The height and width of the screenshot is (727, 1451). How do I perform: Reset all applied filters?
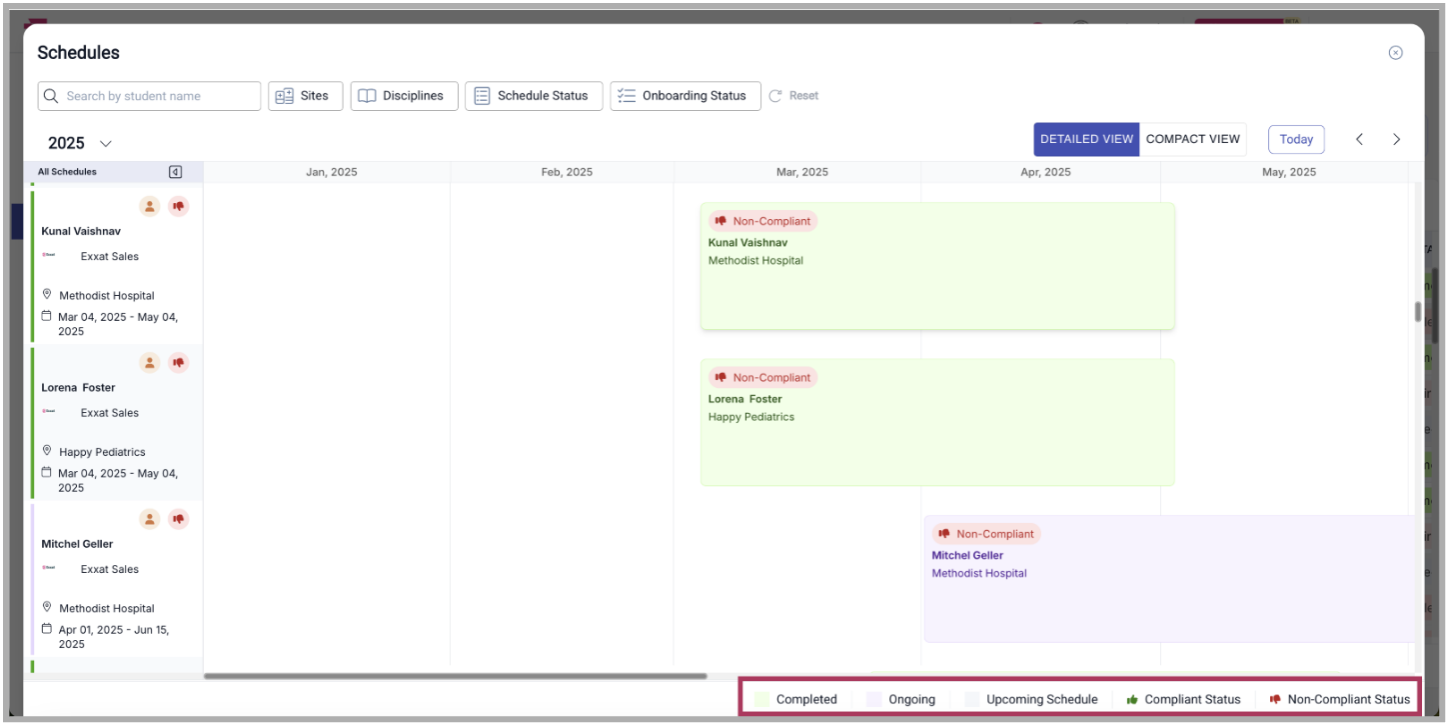coord(794,96)
